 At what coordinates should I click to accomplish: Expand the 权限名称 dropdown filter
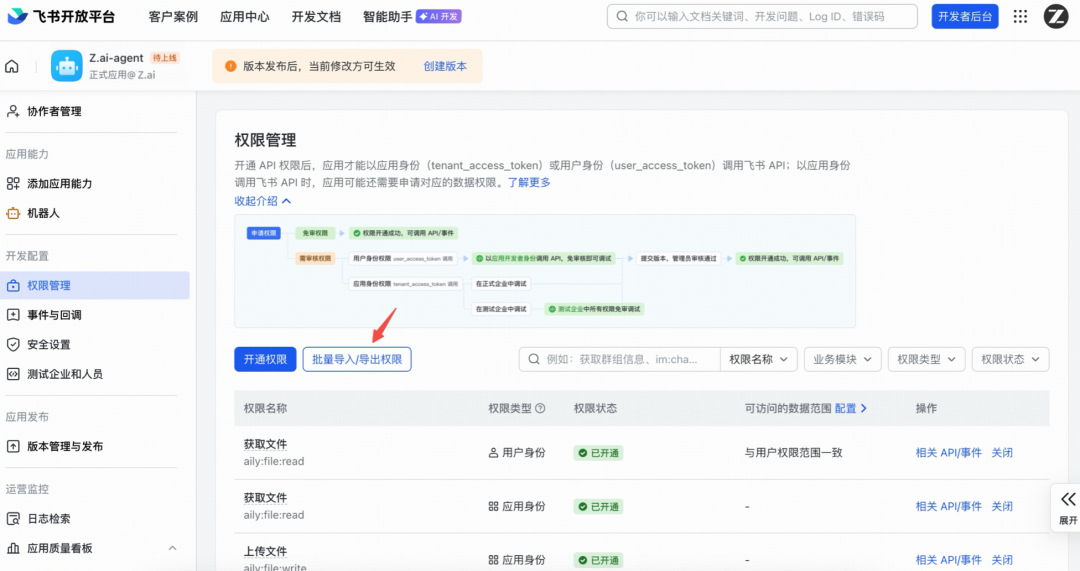click(x=758, y=359)
